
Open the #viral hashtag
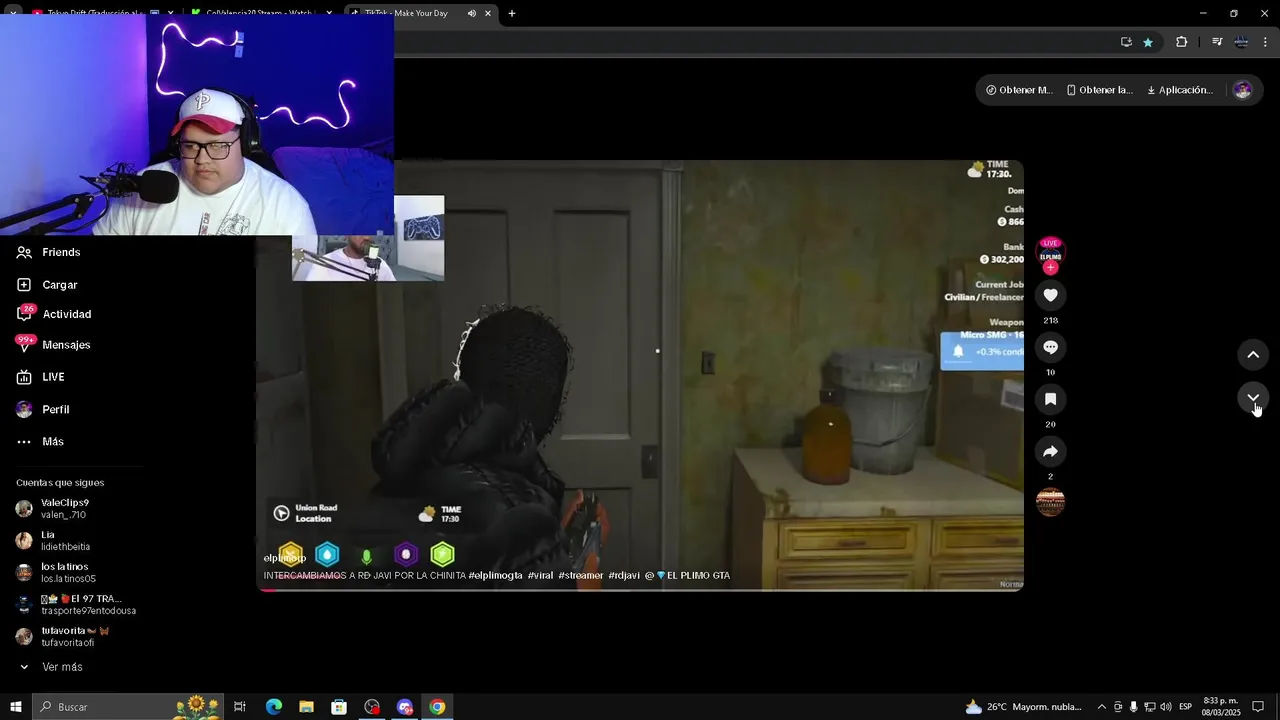pos(540,576)
